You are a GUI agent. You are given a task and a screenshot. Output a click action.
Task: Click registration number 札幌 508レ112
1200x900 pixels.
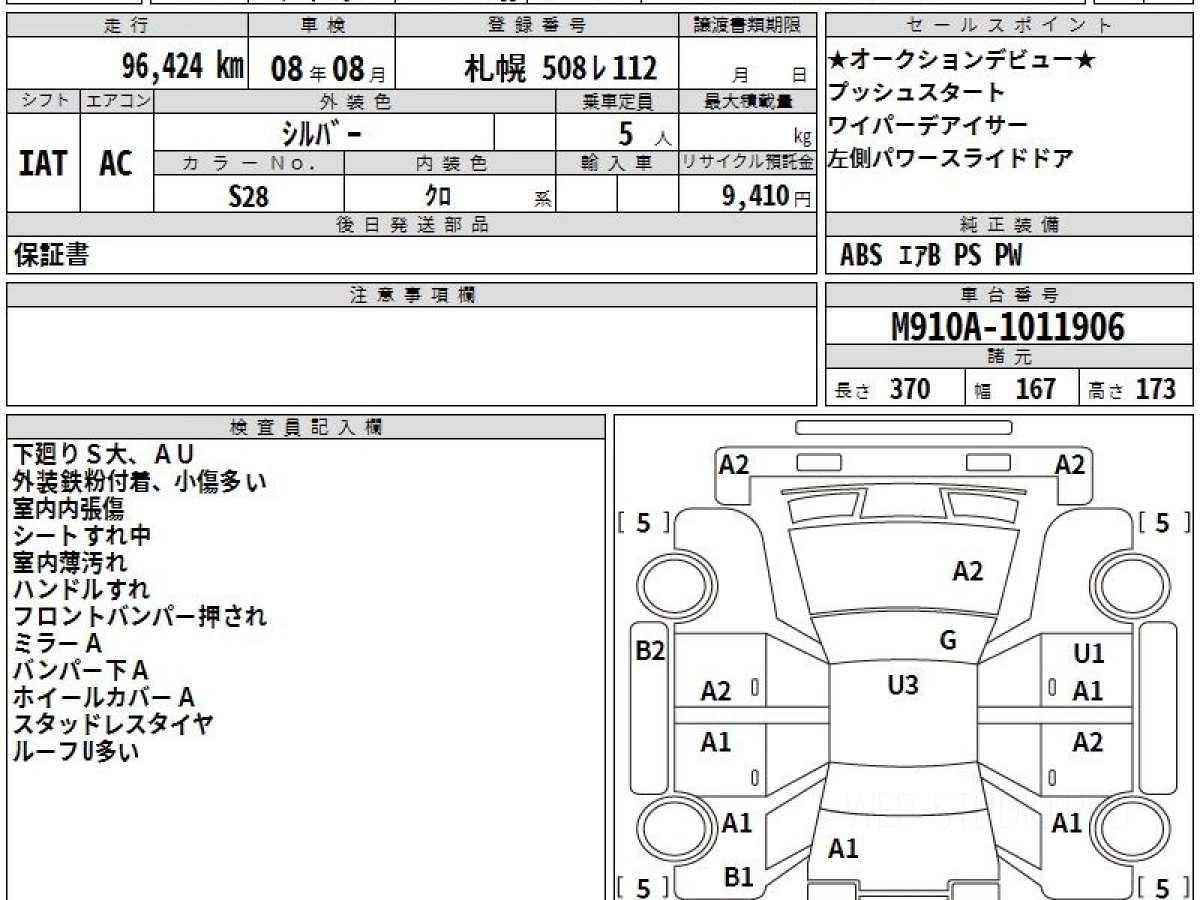(x=560, y=68)
